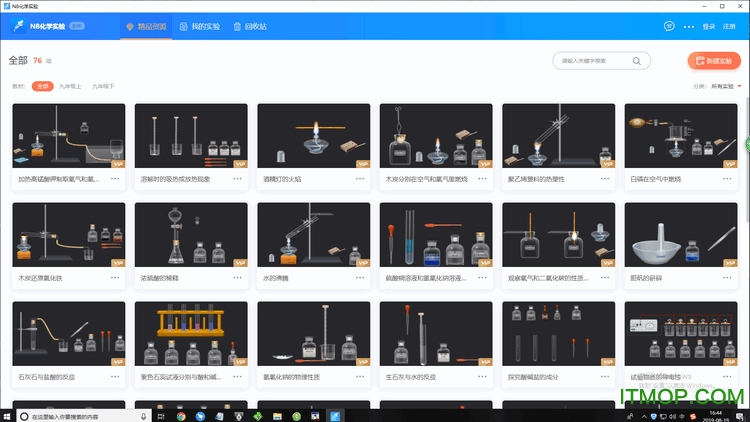Select the 九年级下 textbook filter

(x=103, y=87)
